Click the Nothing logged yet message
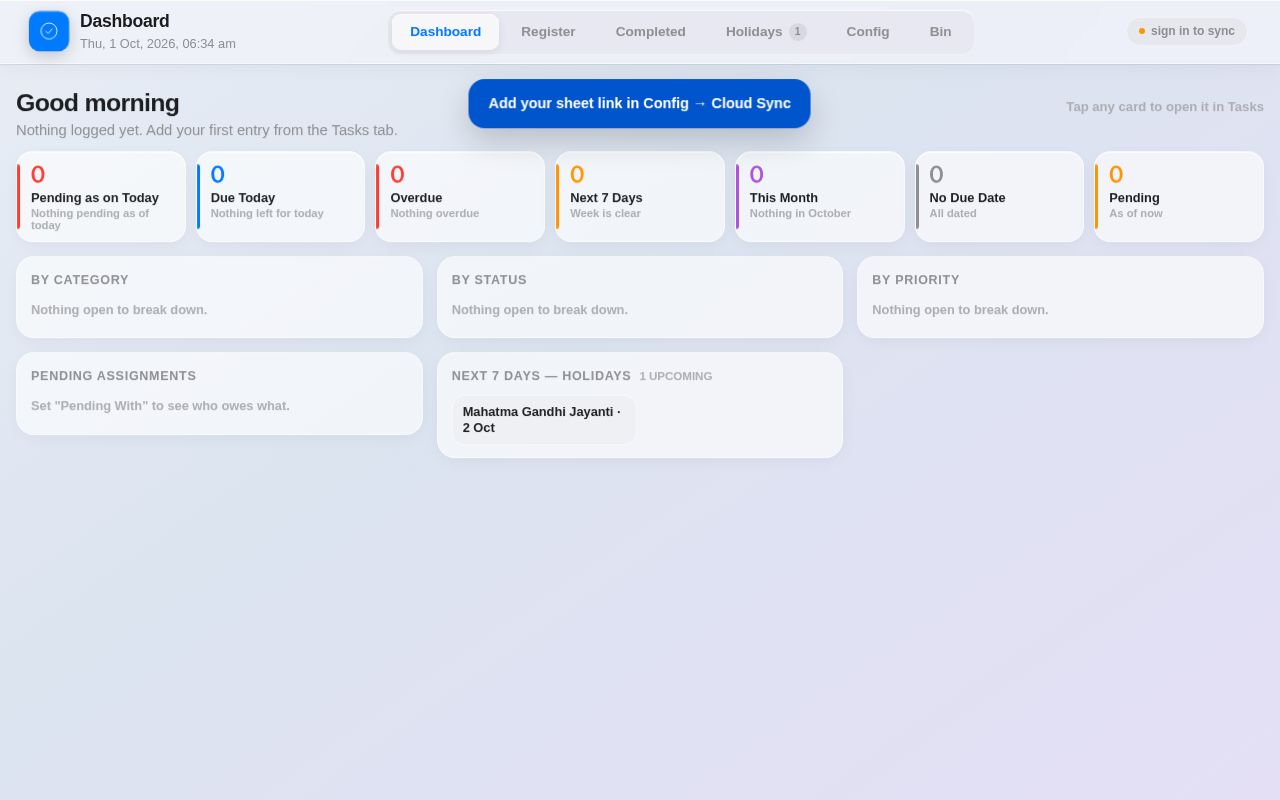 (x=207, y=130)
